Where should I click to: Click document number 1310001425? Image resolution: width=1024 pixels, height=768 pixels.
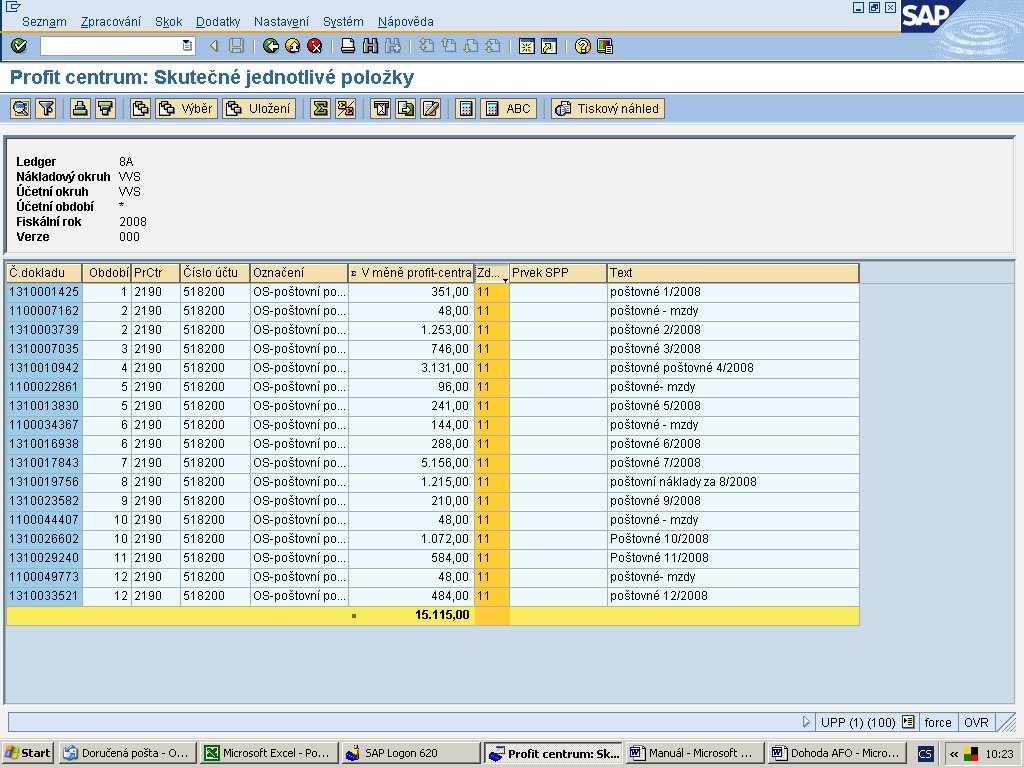(x=44, y=292)
